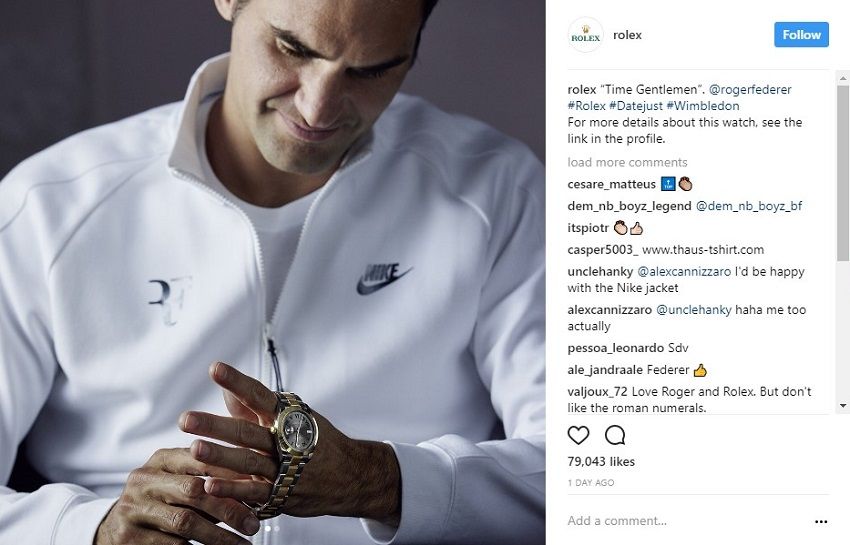Click the heart like icon
This screenshot has height=545, width=850.
[x=578, y=435]
